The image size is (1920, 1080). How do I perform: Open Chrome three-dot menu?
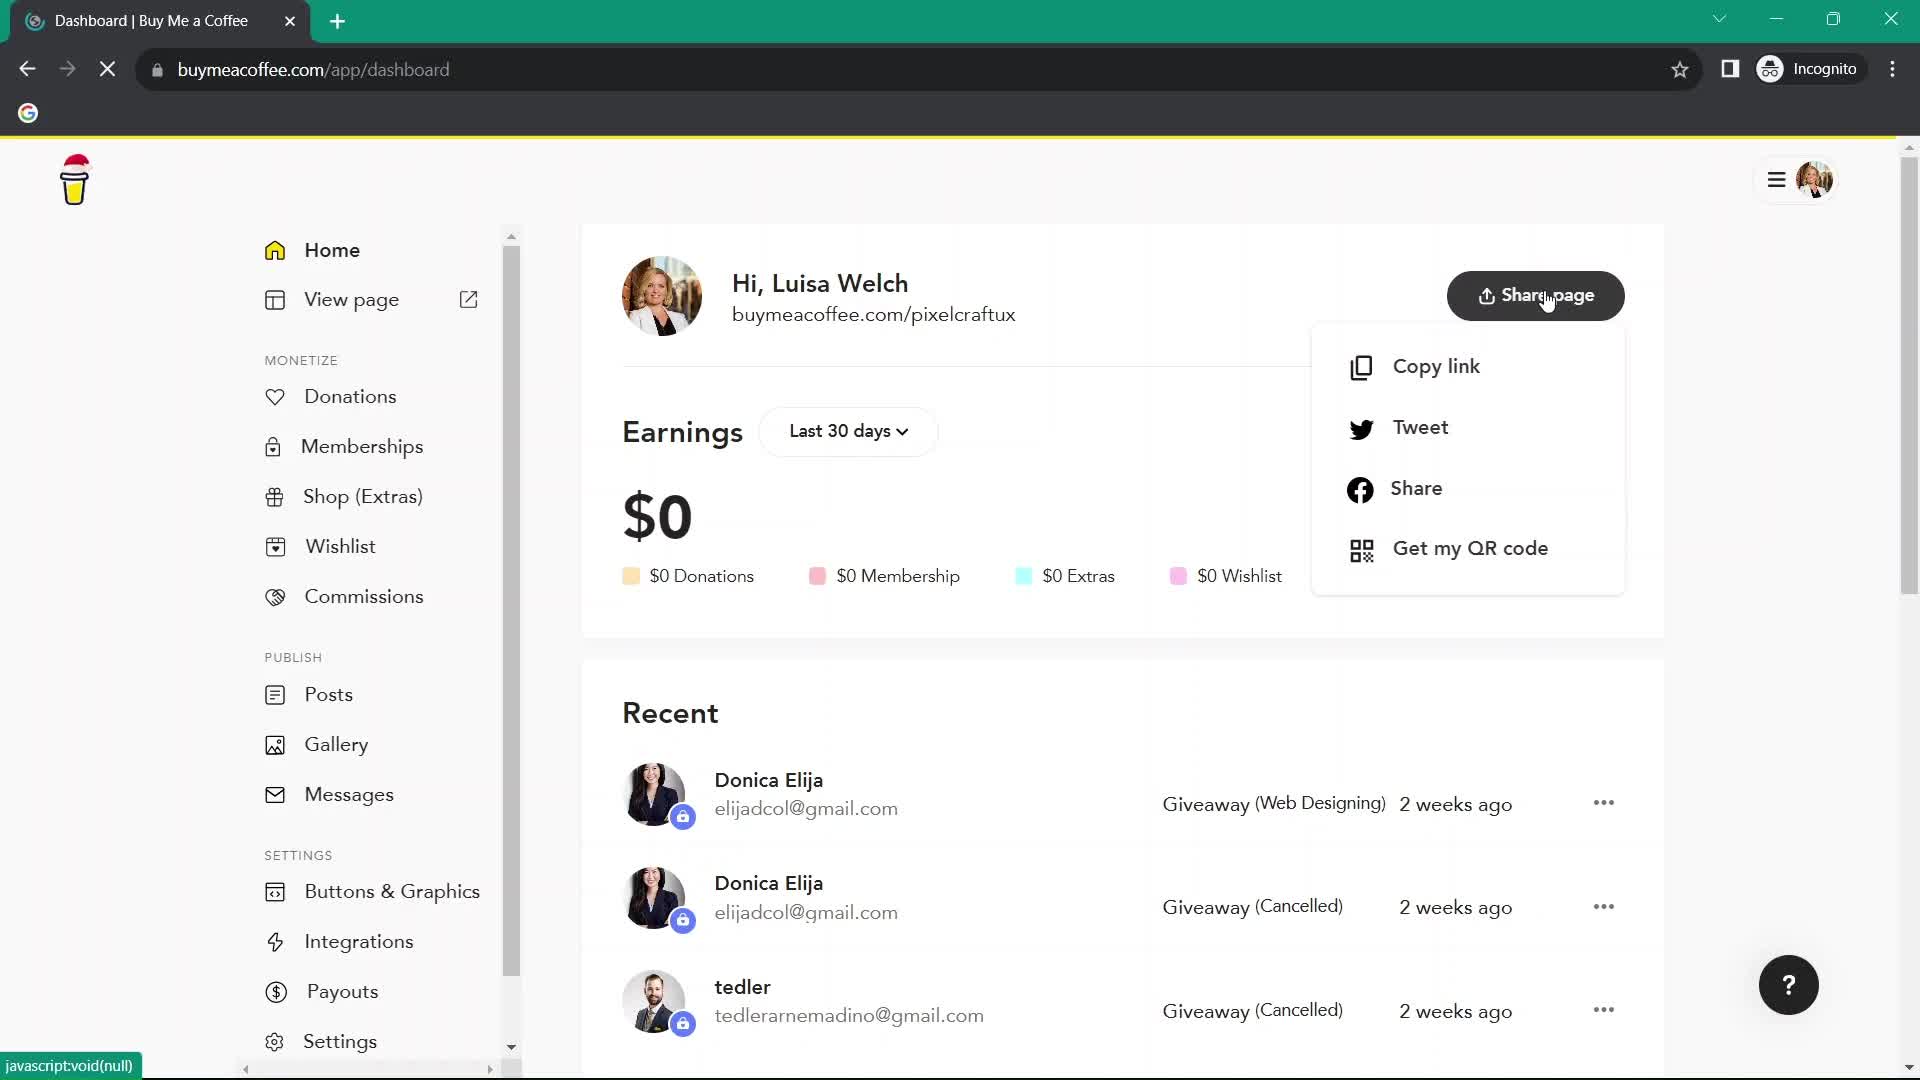(x=1892, y=69)
